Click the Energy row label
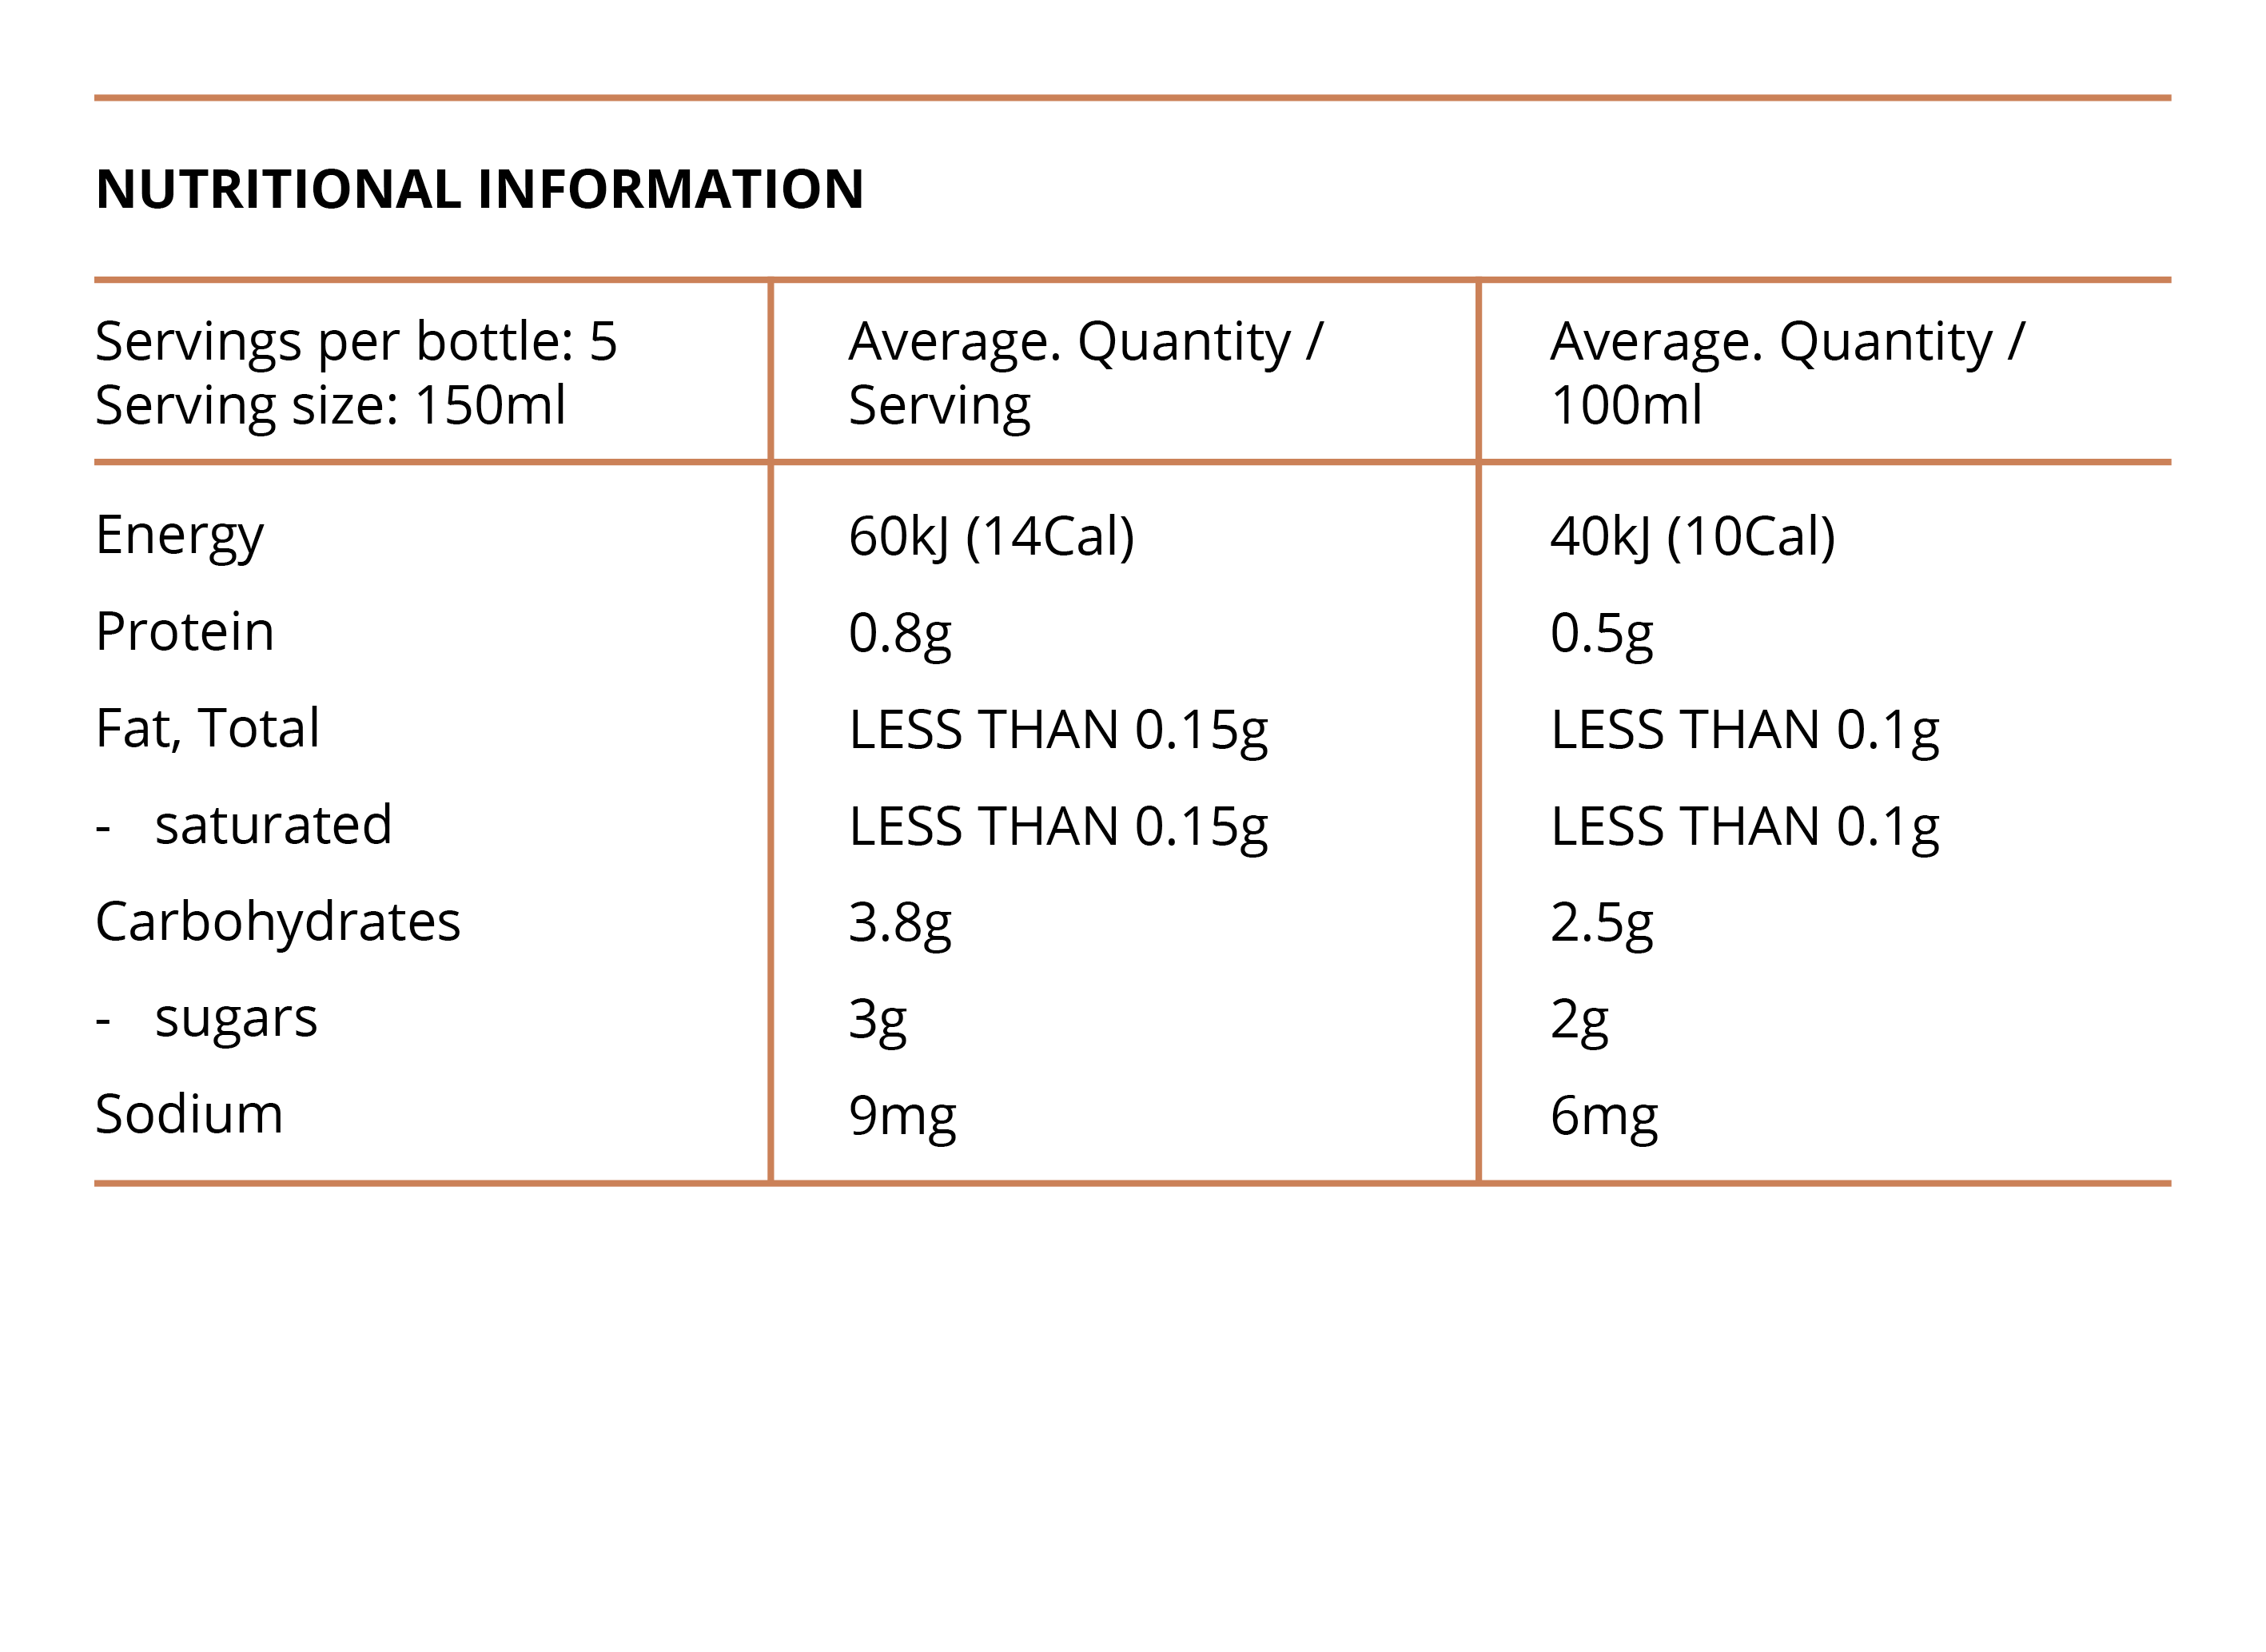The width and height of the screenshot is (2266, 1652). tap(180, 536)
